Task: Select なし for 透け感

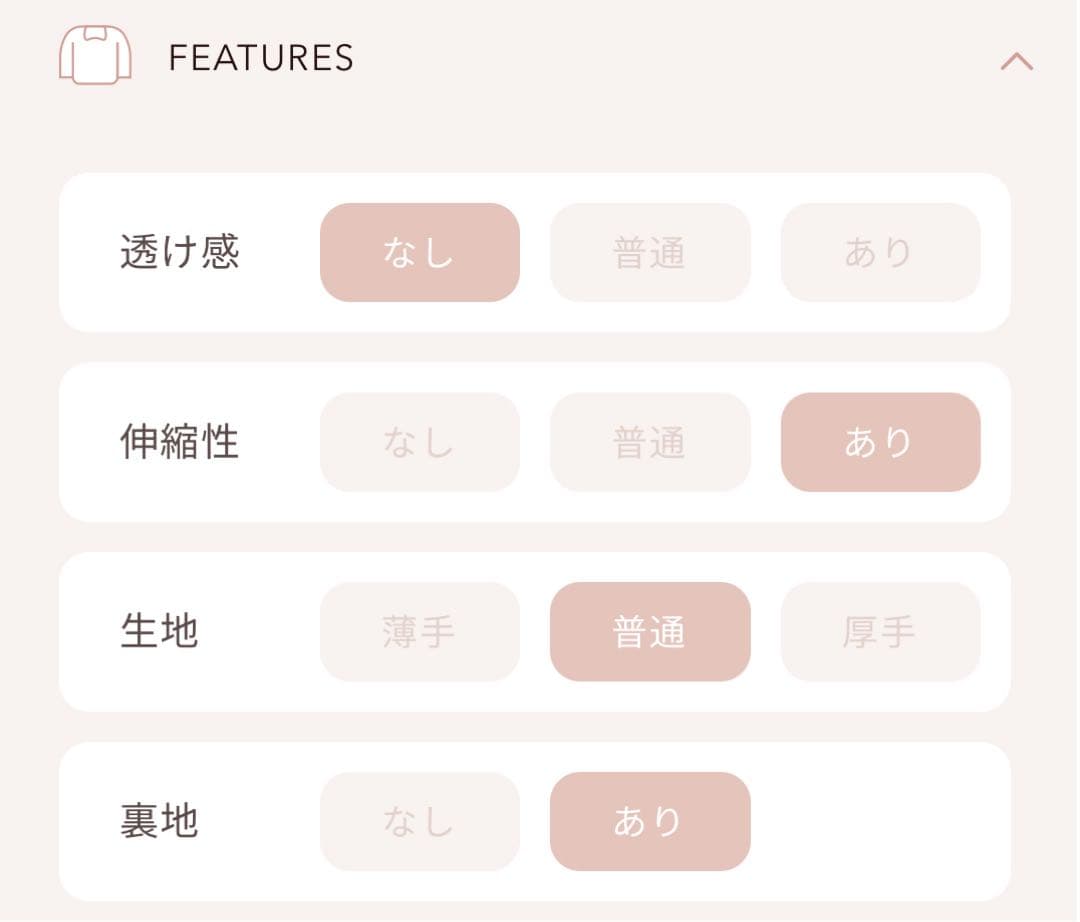Action: (x=419, y=253)
